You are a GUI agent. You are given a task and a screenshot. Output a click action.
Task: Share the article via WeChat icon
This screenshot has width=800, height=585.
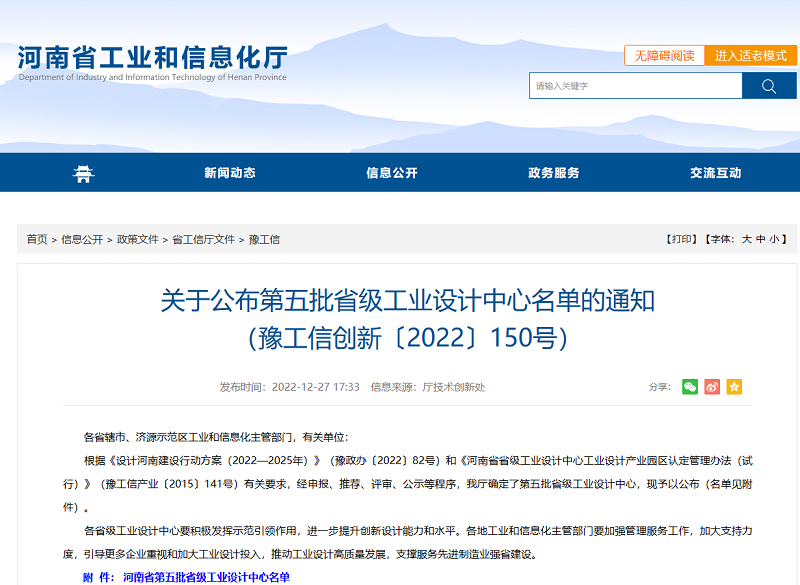(689, 387)
